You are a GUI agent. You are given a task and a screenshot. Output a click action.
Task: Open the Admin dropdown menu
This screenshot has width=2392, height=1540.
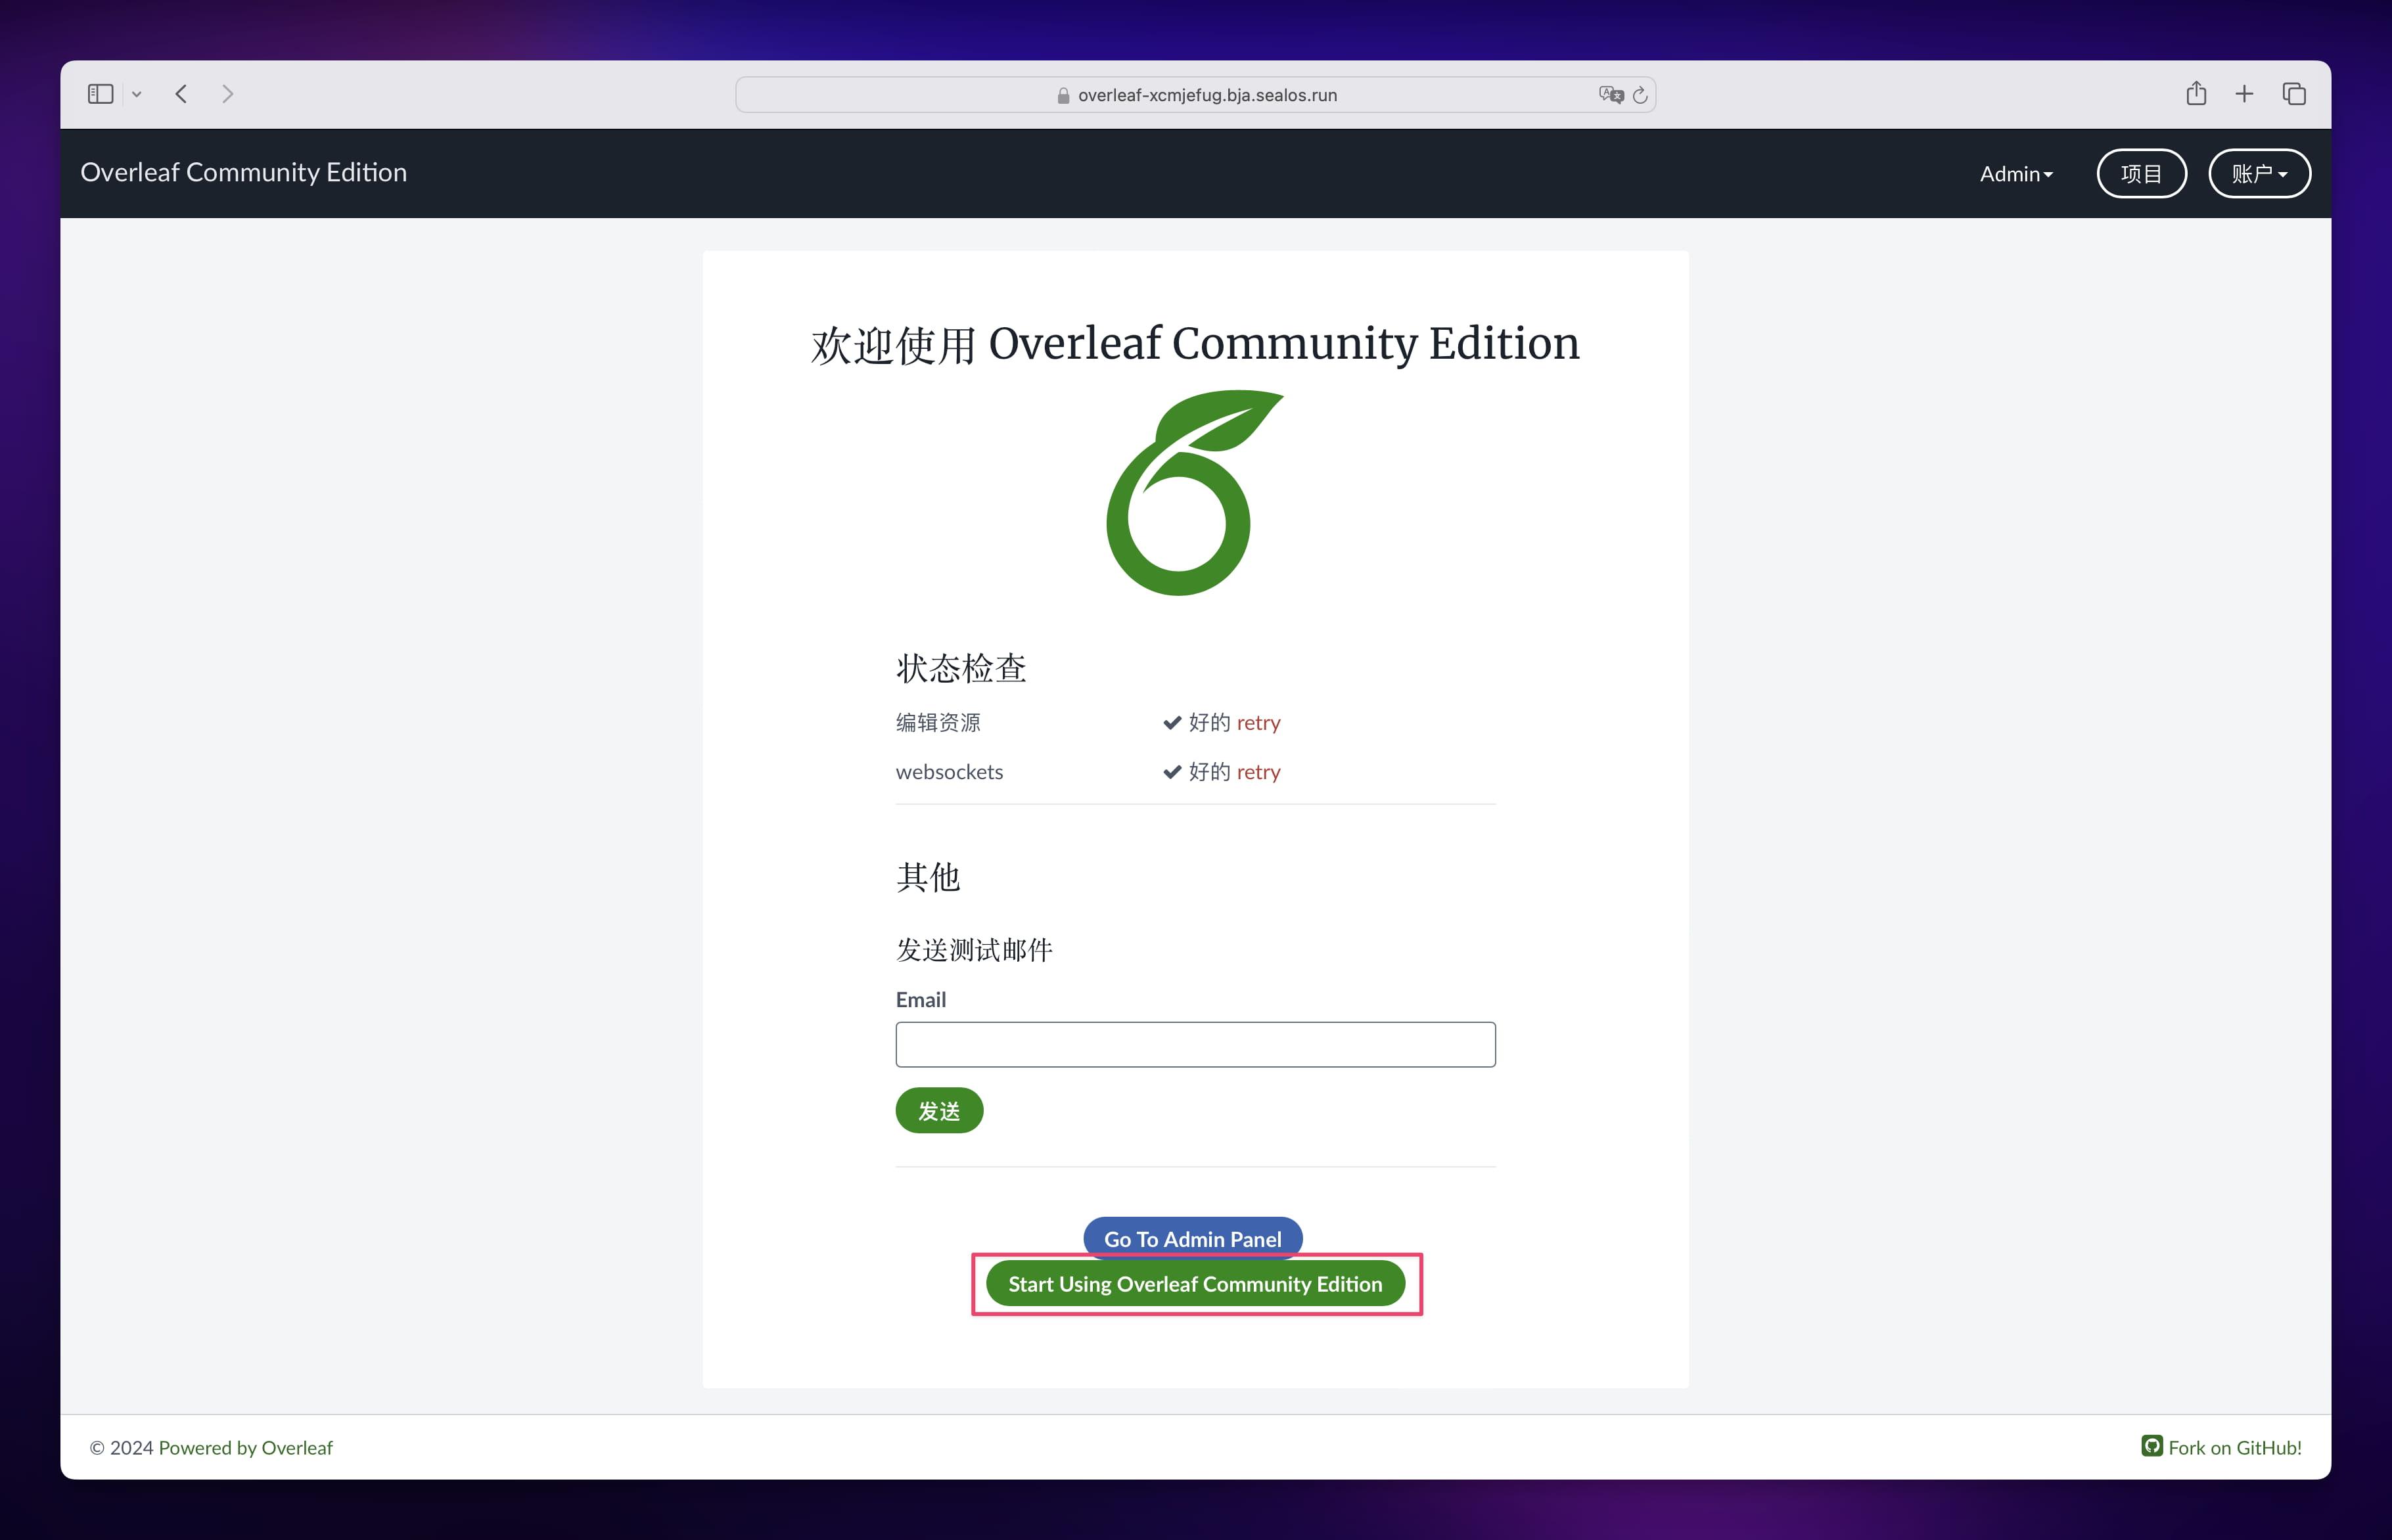2015,173
